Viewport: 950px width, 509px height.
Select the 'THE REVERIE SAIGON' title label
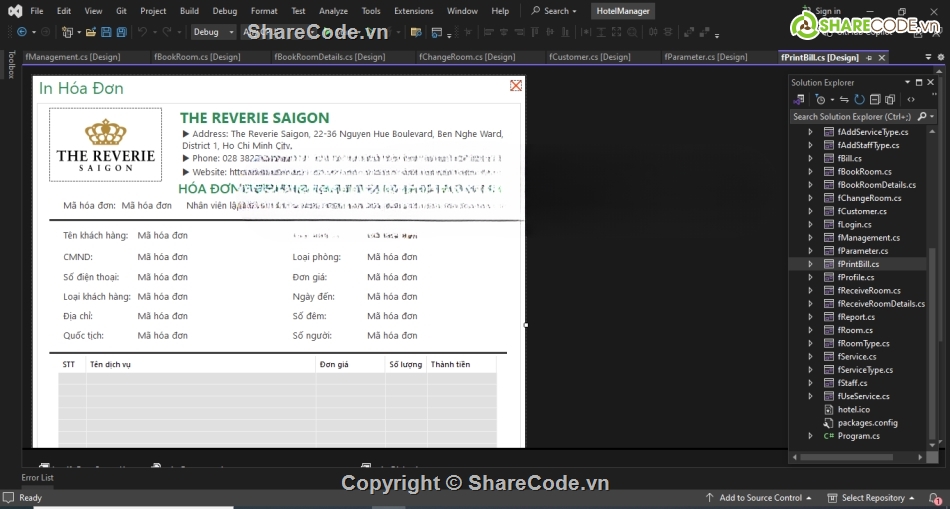coord(254,118)
